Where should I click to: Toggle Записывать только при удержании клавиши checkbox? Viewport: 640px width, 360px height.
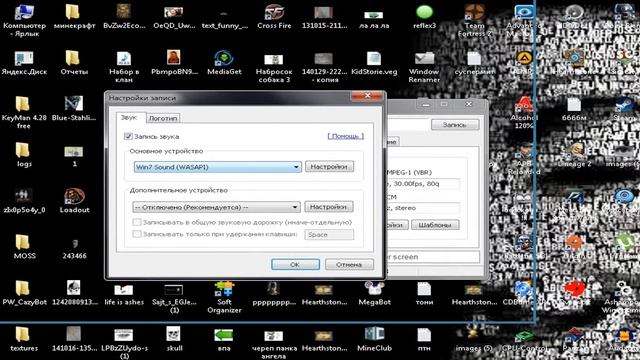pos(137,234)
